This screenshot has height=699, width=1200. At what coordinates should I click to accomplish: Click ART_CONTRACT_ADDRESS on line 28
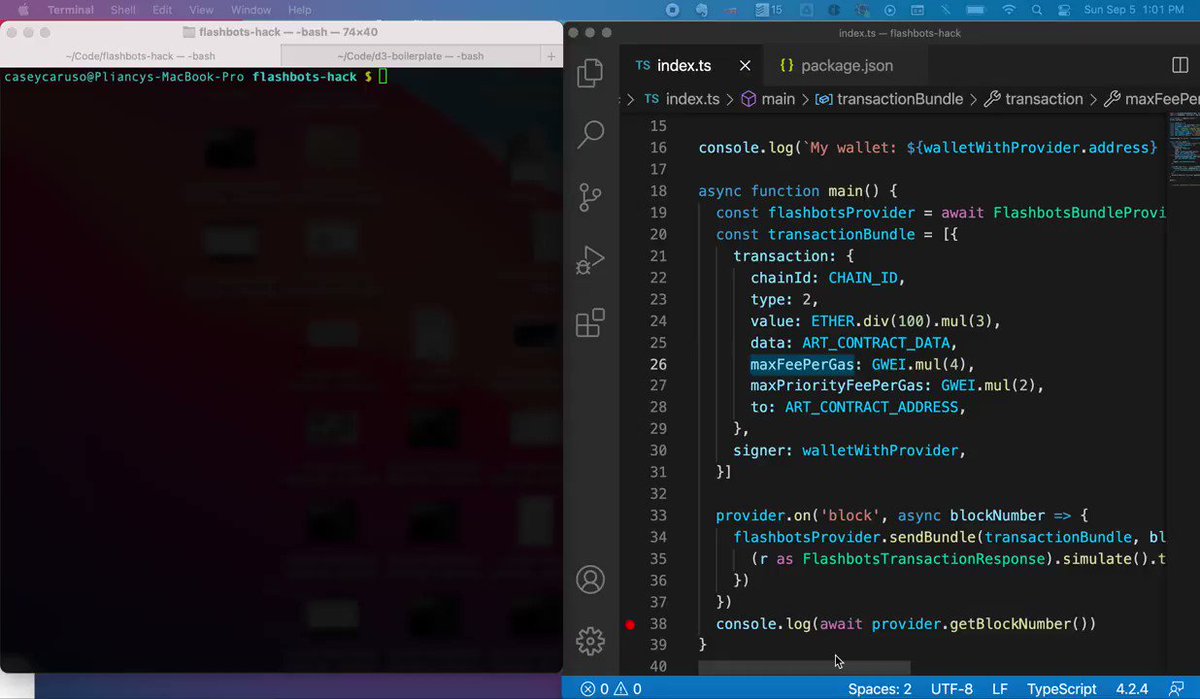pos(872,408)
